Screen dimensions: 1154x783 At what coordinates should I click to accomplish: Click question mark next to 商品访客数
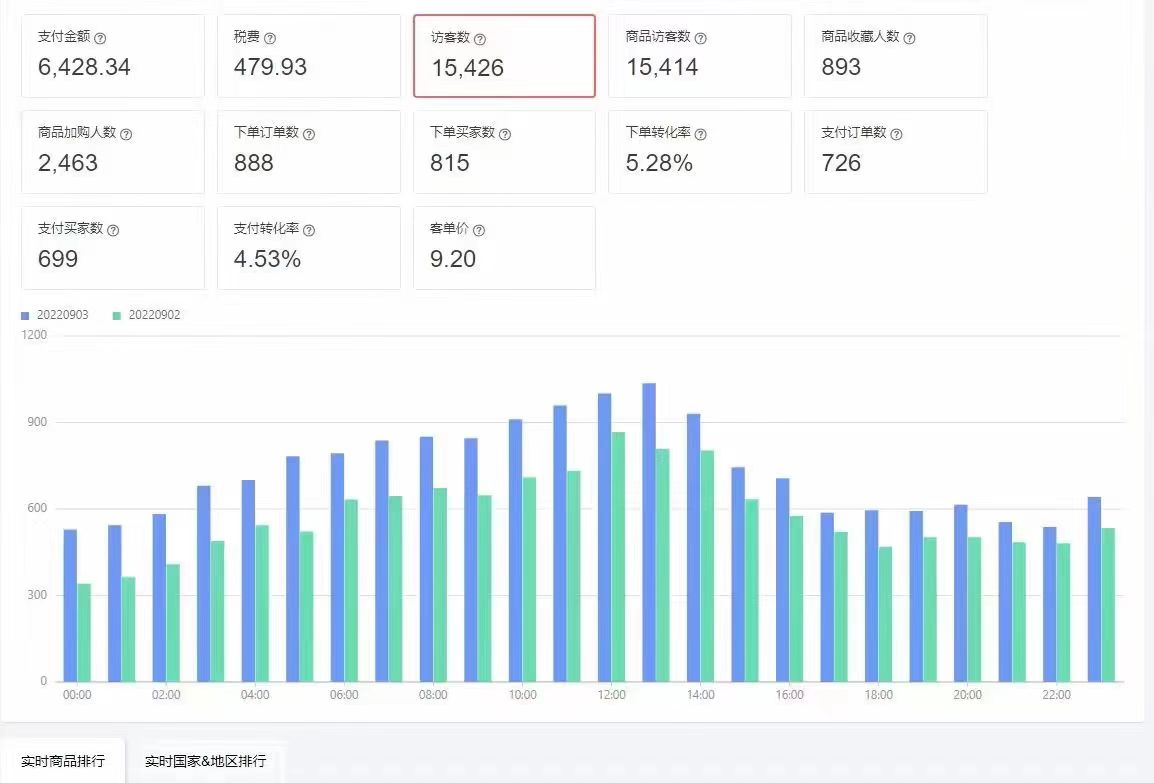(701, 38)
